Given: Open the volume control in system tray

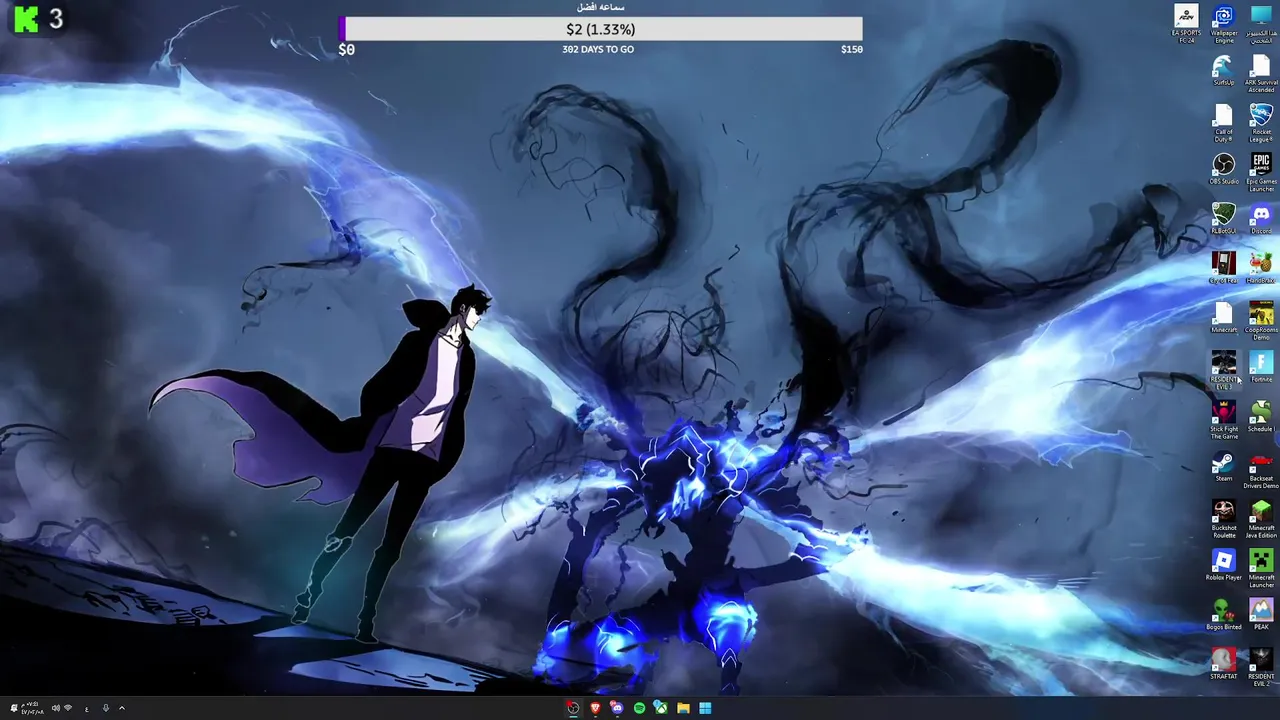Looking at the screenshot, I should tap(56, 708).
